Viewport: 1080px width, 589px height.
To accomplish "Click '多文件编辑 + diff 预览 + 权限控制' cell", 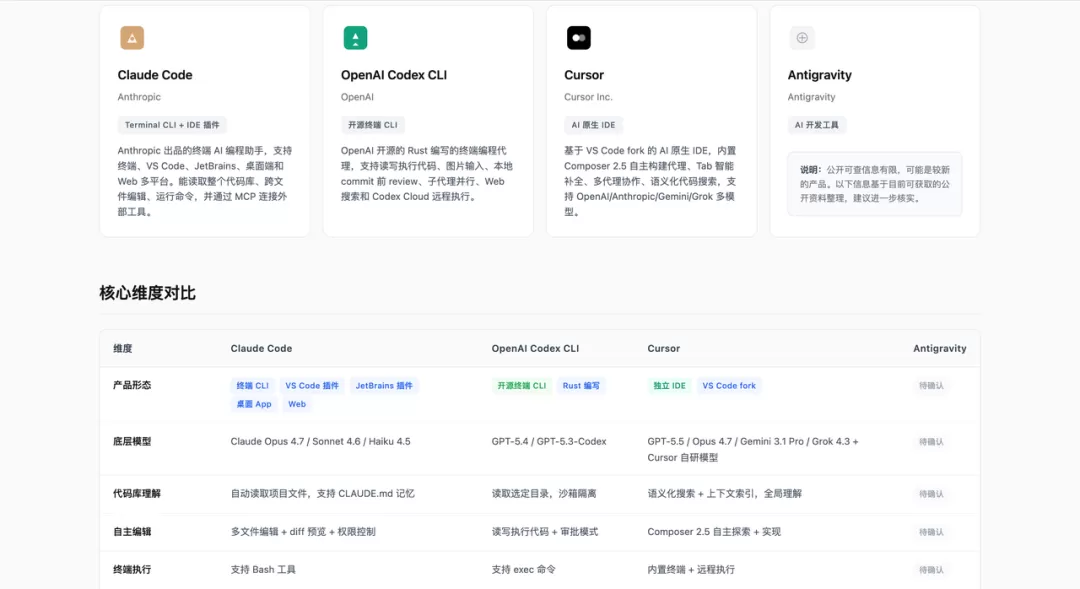I will [x=303, y=532].
